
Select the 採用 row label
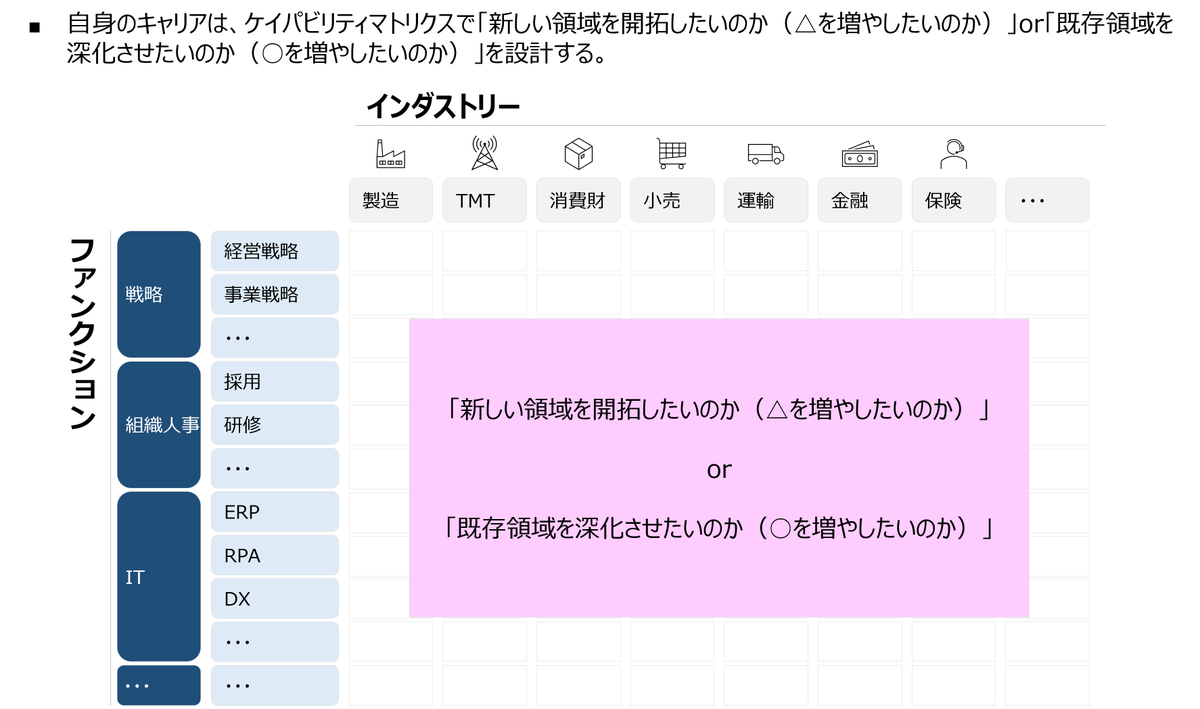(275, 381)
